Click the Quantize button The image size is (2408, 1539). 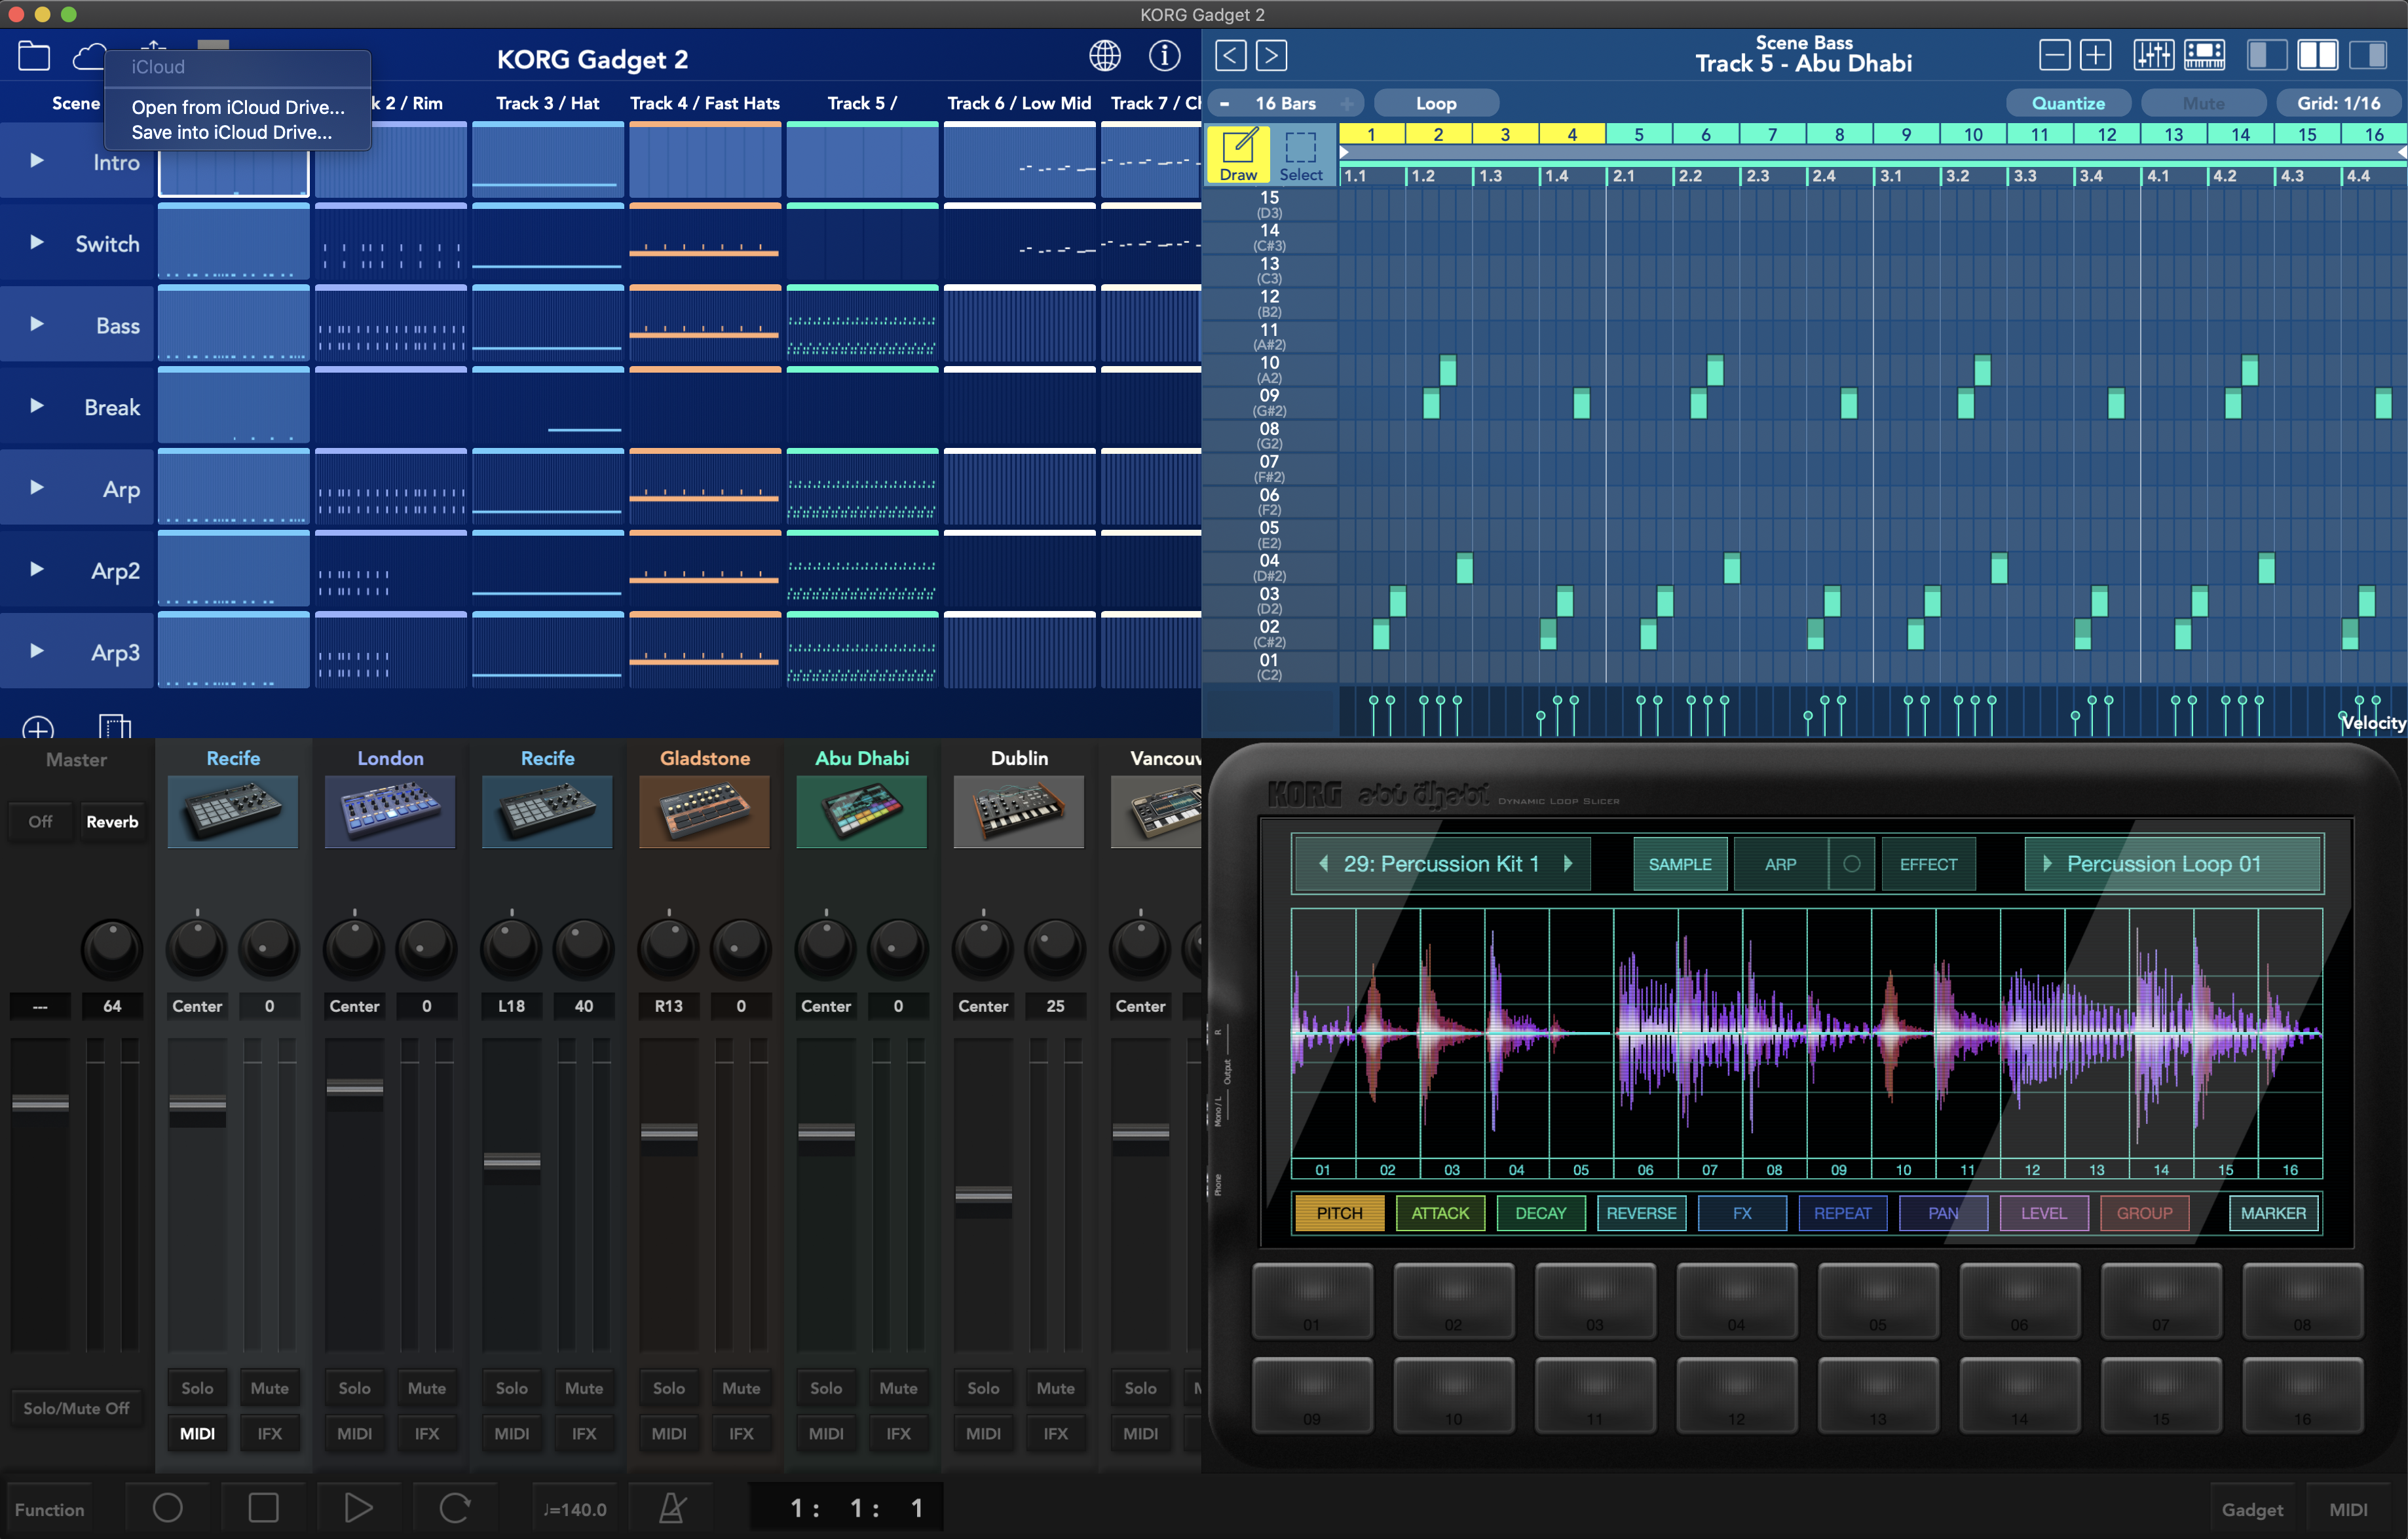(x=2068, y=103)
